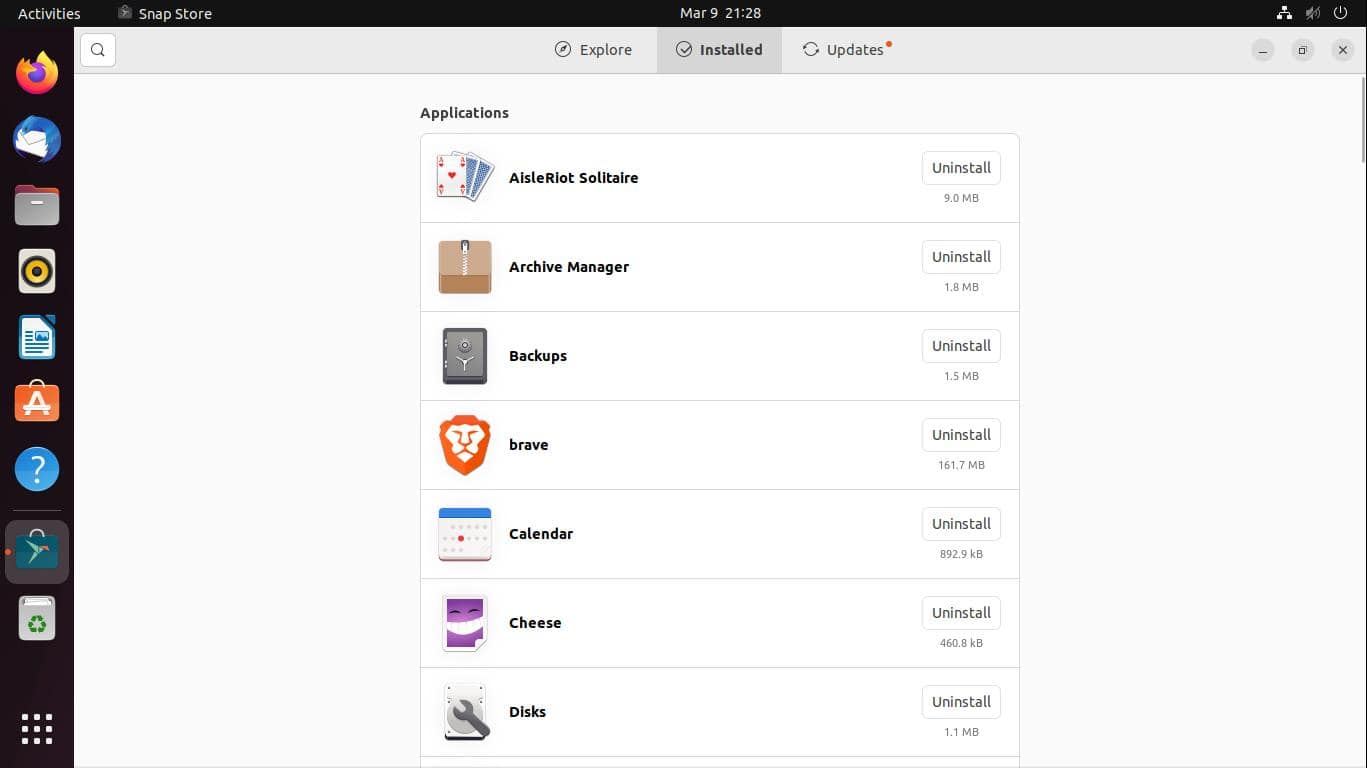Uninstall AisleRiot Solitaire

[x=959, y=167]
